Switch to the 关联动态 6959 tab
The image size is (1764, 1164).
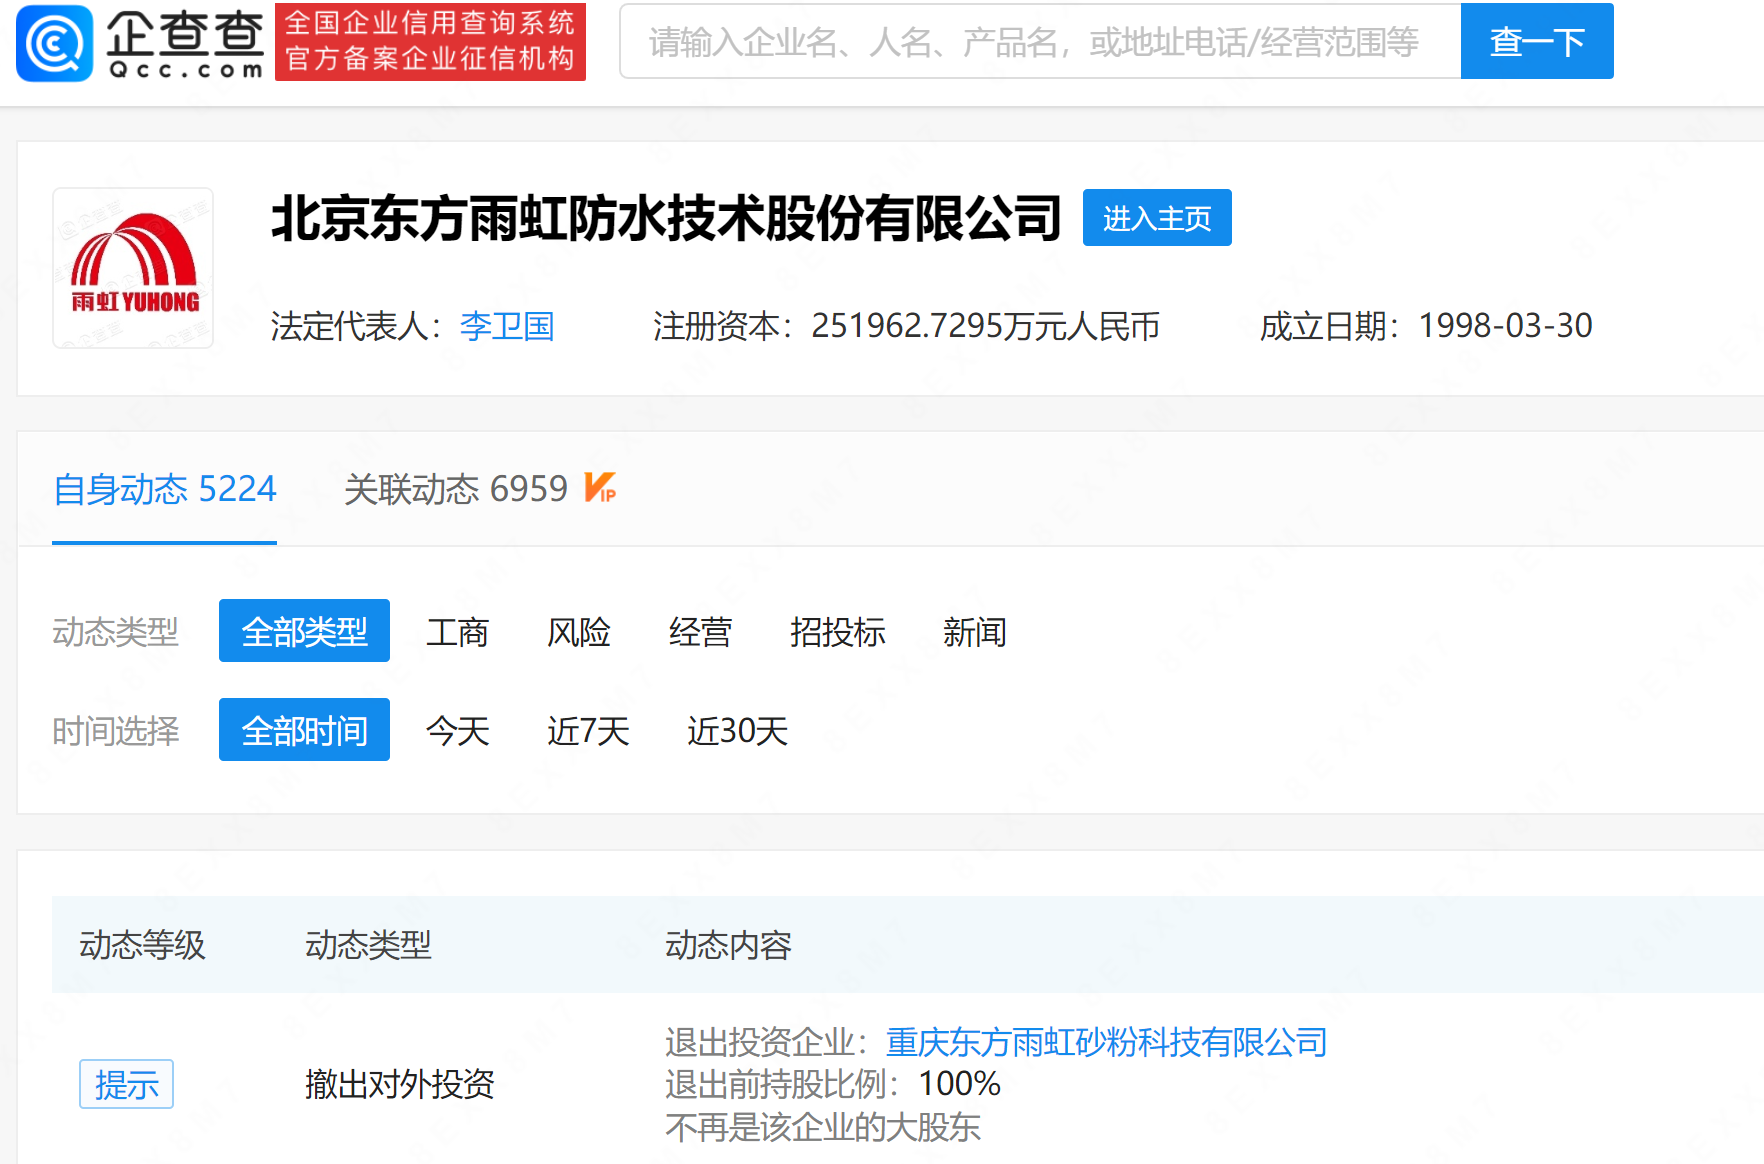tap(456, 489)
